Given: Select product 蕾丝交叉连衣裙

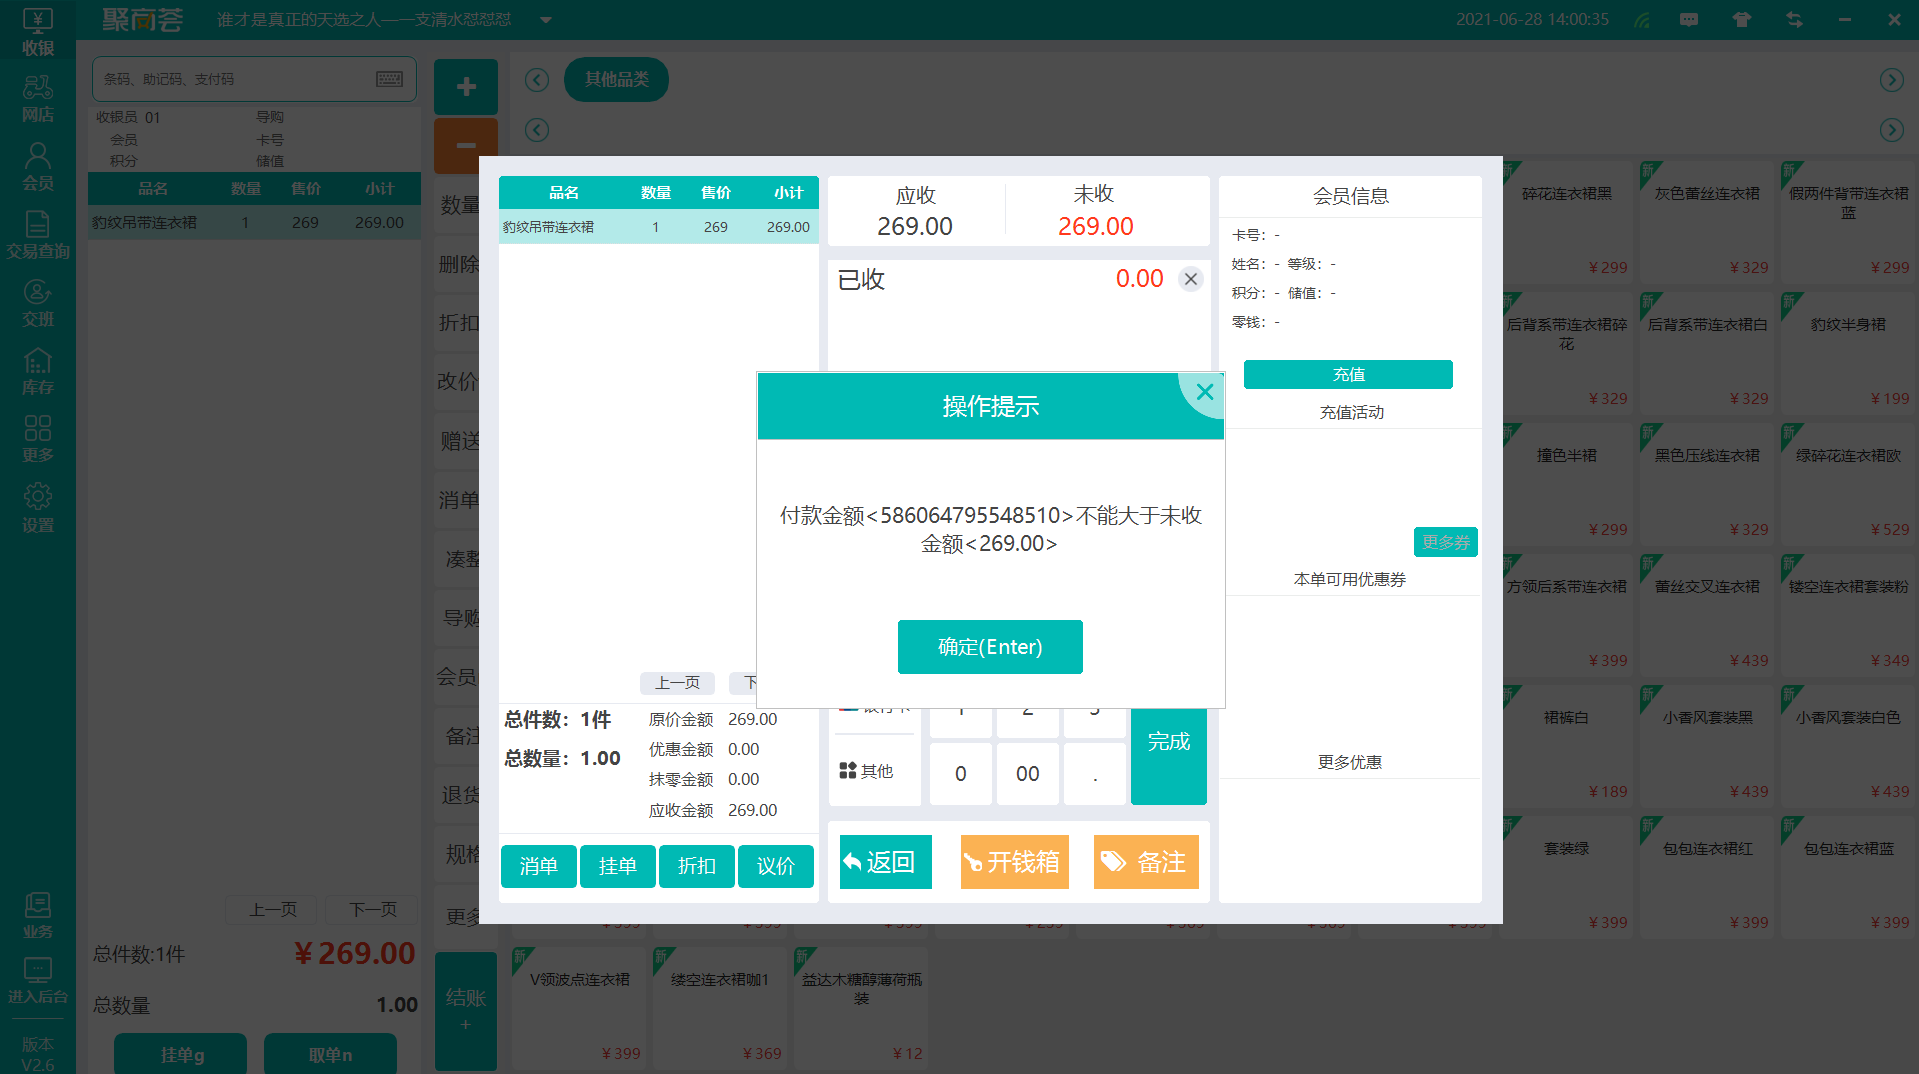Looking at the screenshot, I should pyautogui.click(x=1707, y=613).
